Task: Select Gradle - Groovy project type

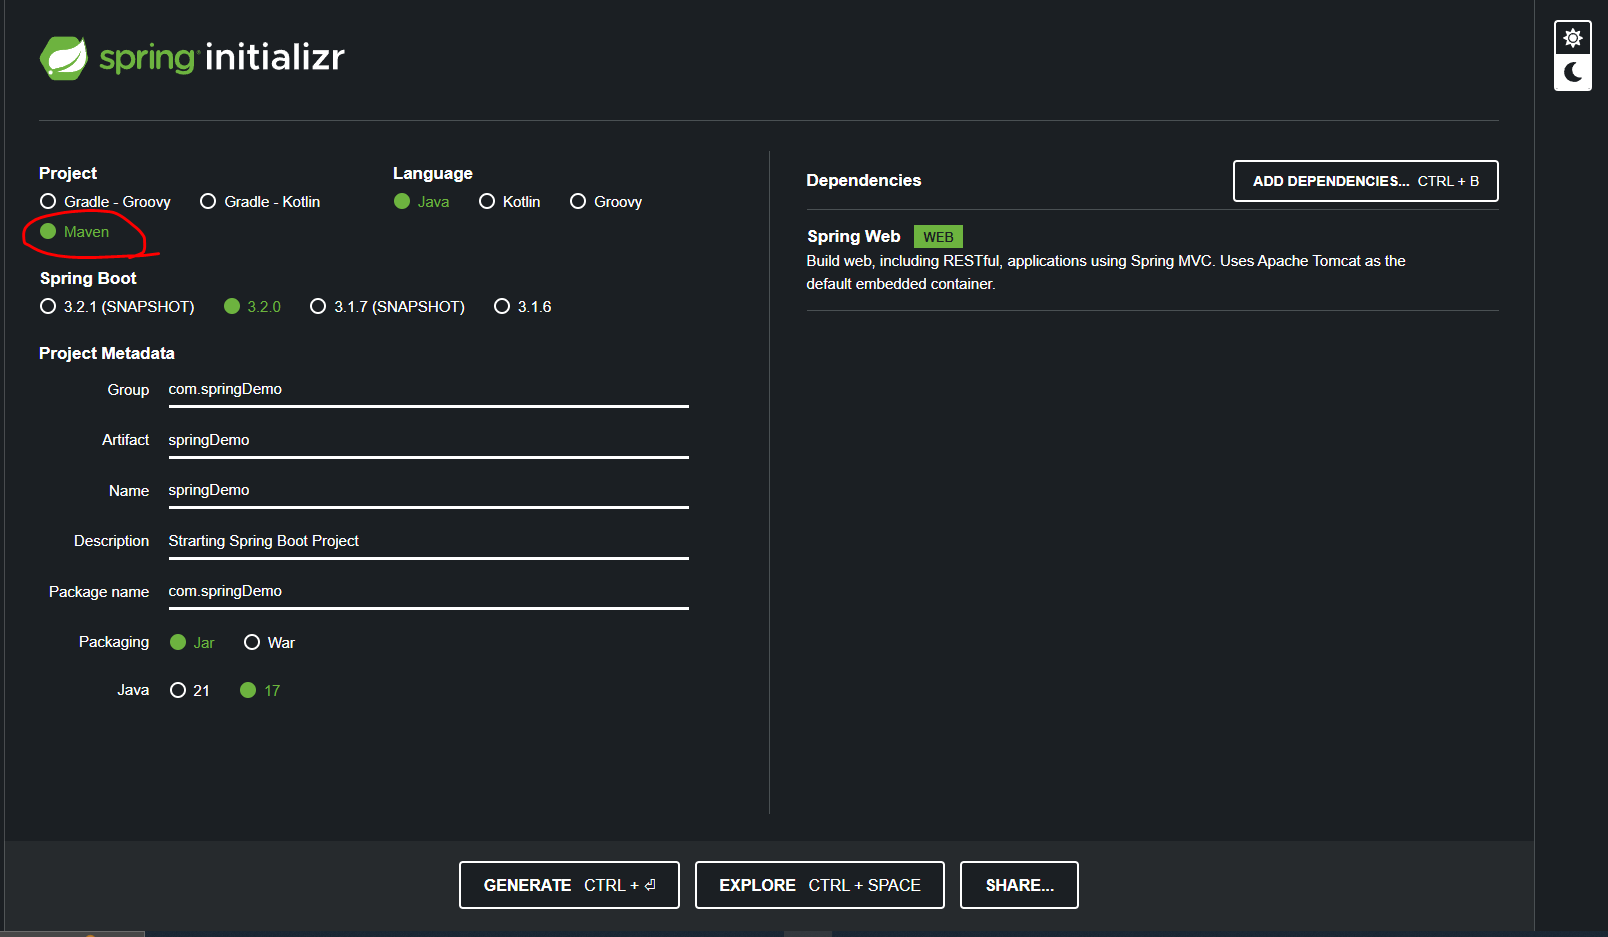Action: click(105, 202)
